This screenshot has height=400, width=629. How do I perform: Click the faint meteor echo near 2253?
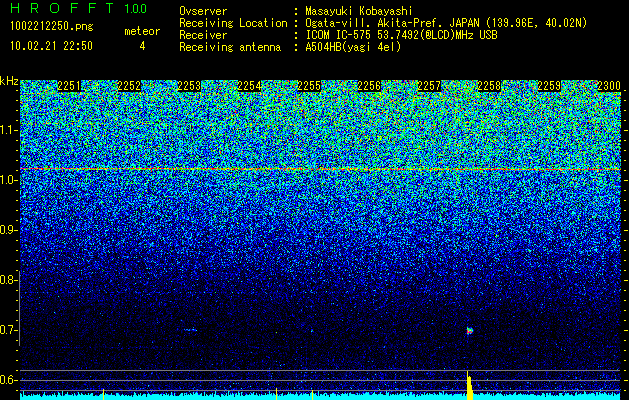coord(190,330)
